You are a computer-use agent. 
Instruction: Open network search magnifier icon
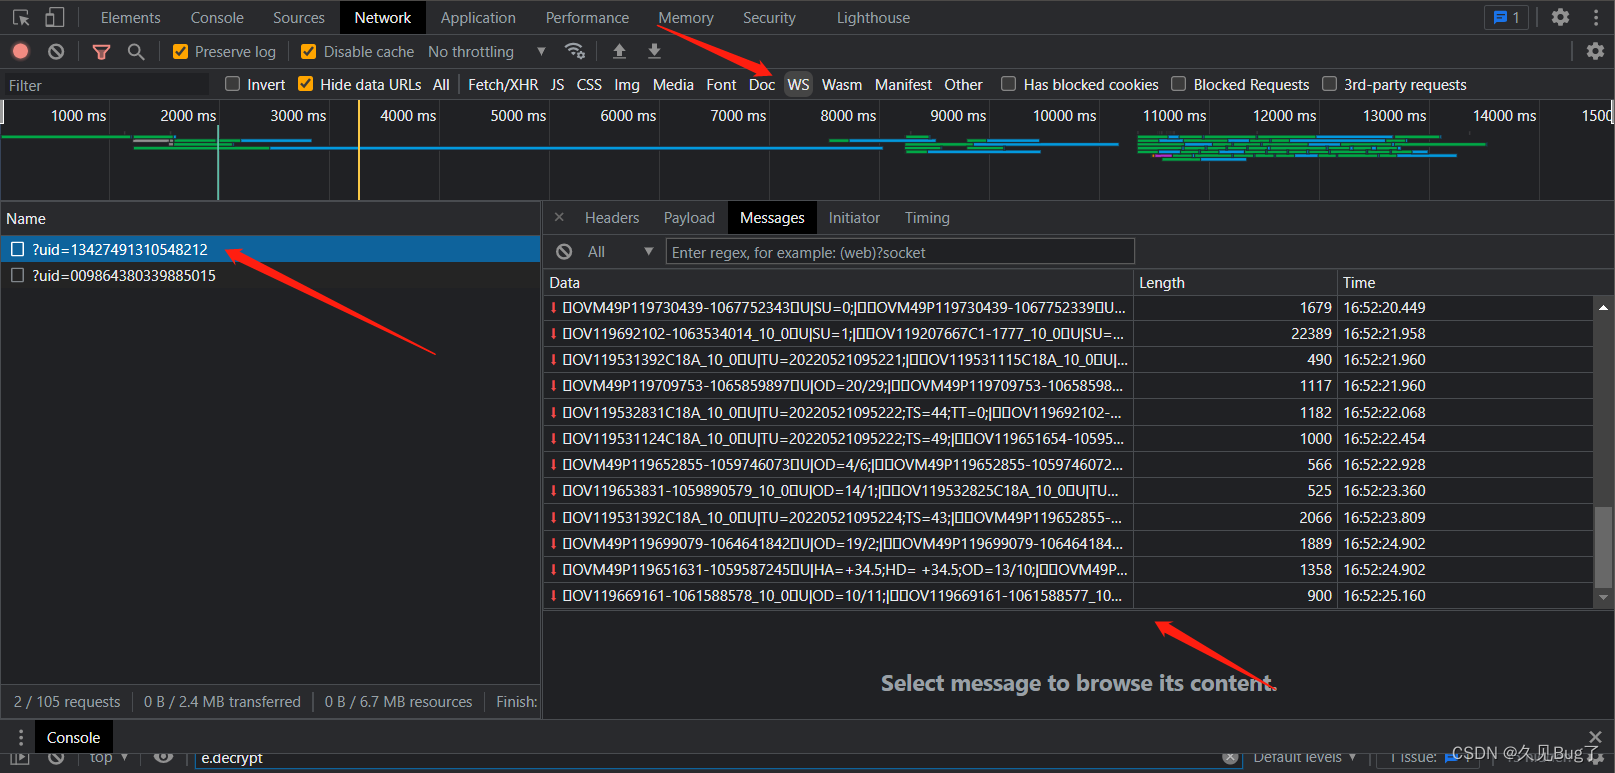[x=136, y=51]
